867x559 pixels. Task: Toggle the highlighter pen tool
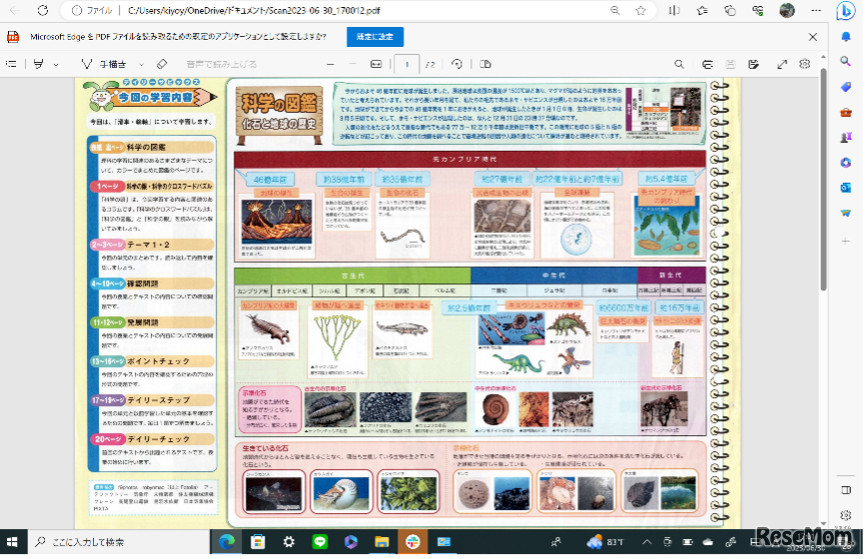pos(39,64)
